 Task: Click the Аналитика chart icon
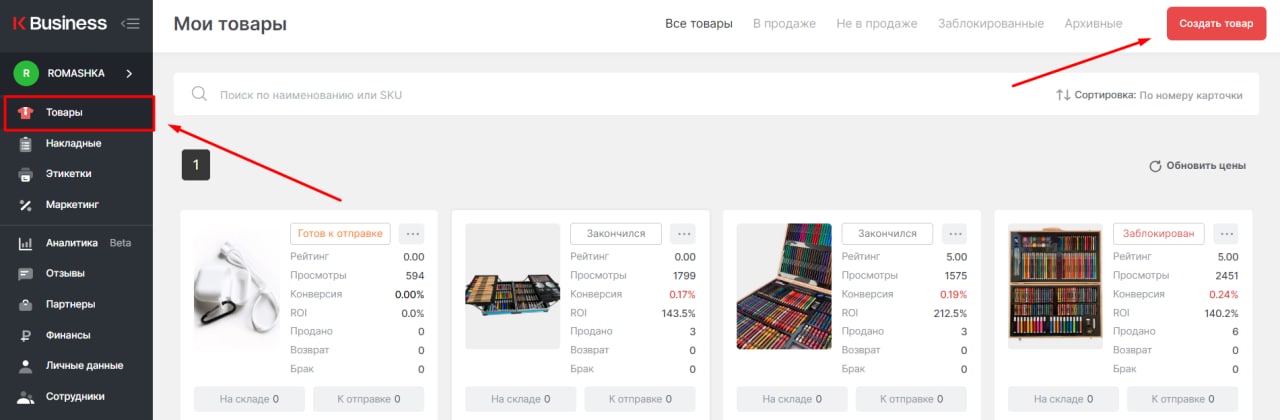[26, 243]
